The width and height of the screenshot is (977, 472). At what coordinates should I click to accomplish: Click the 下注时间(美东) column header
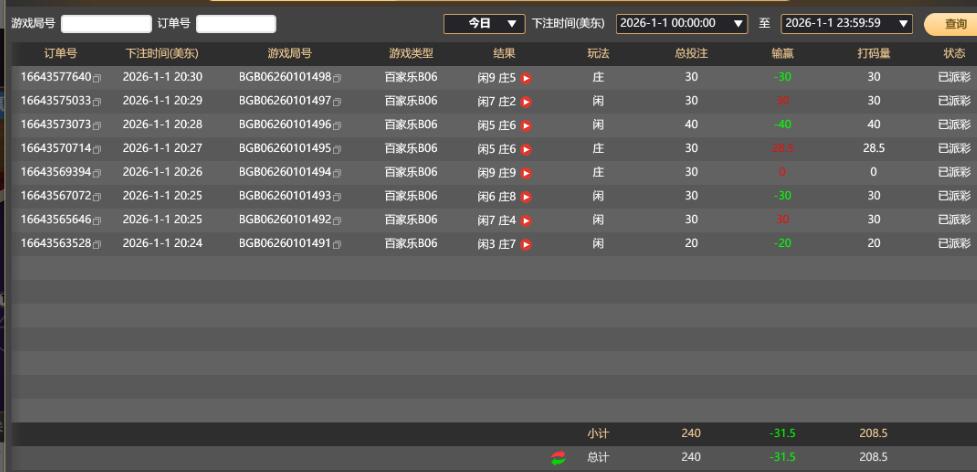164,53
